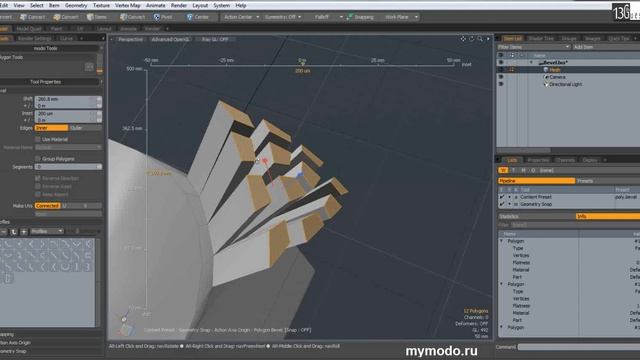
Task: Toggle visibility eye of Directional Light
Action: click(501, 84)
